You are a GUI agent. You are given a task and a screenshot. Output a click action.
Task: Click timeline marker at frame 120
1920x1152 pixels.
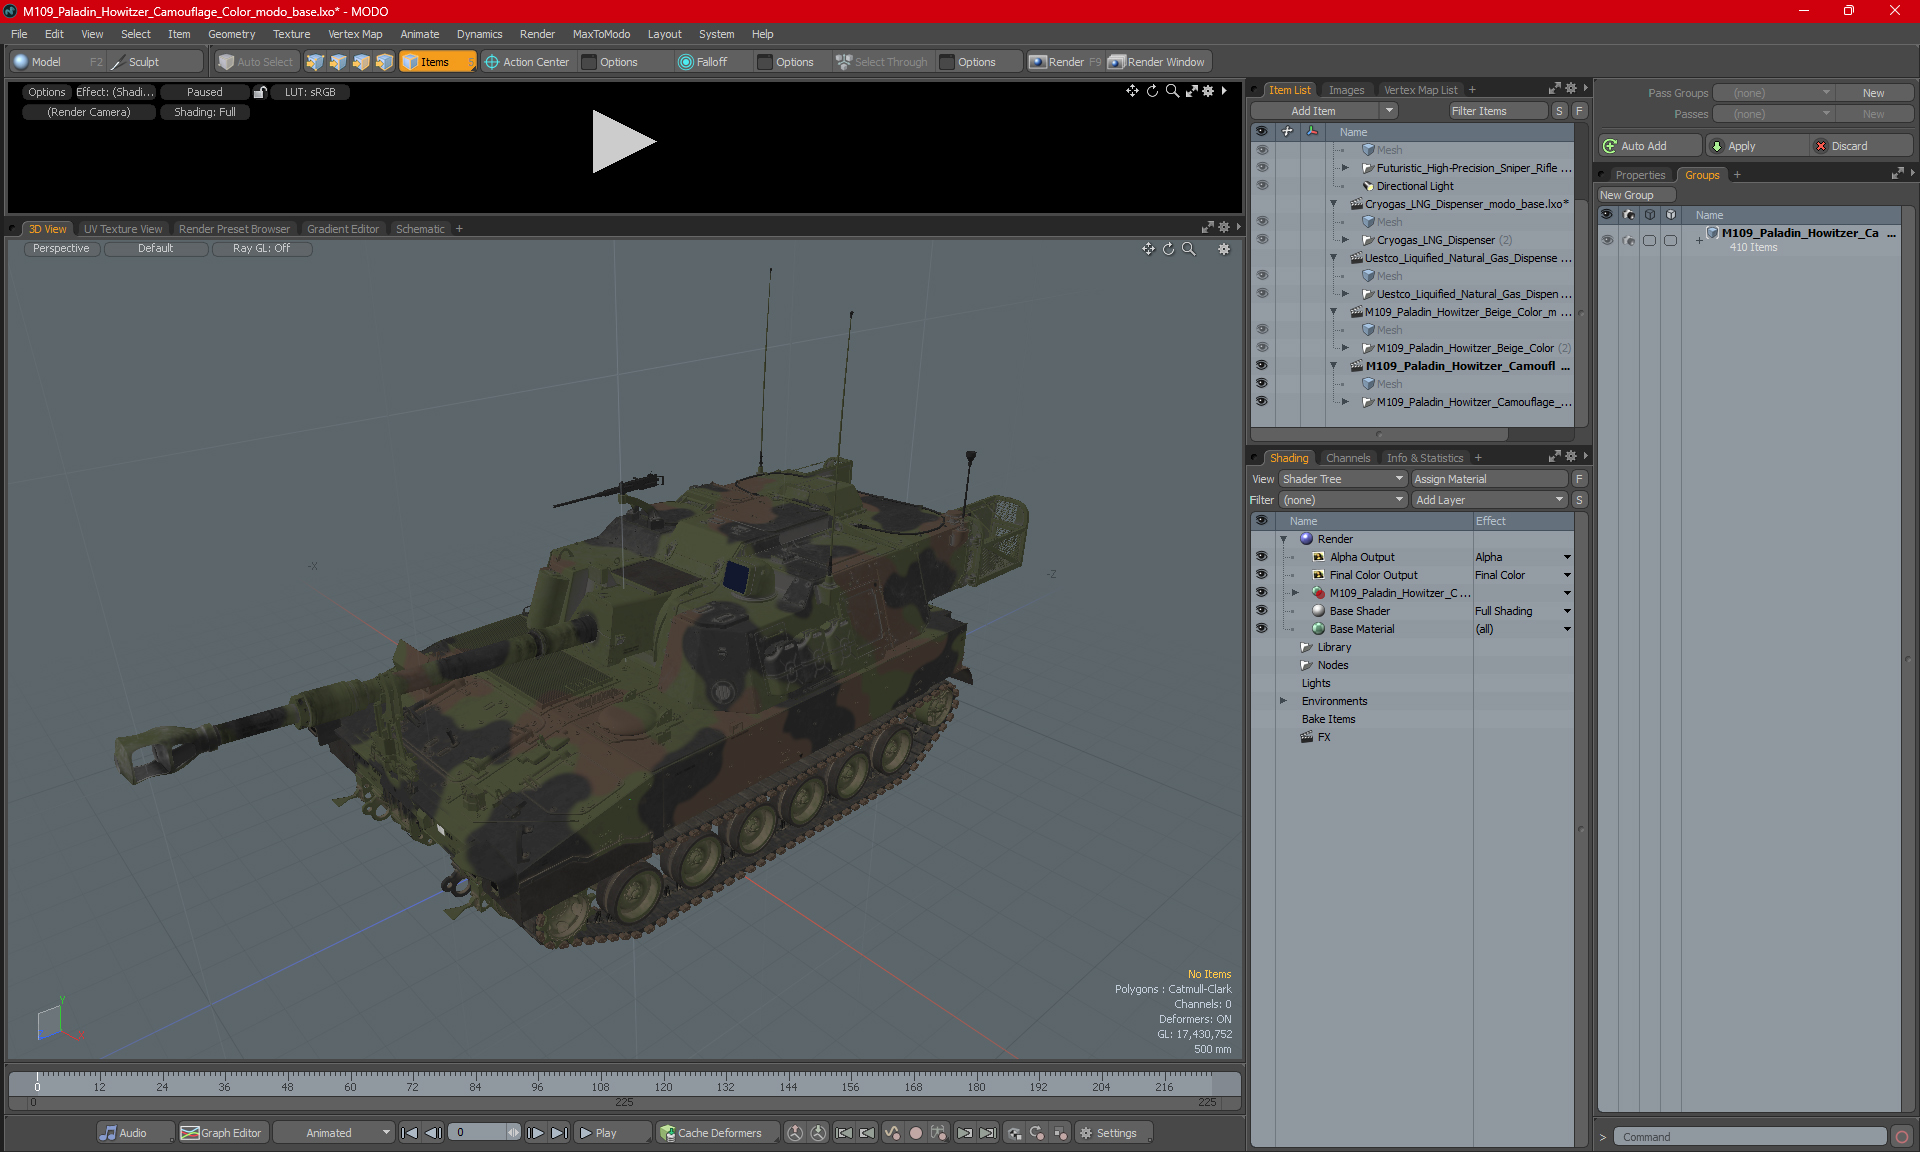pyautogui.click(x=663, y=1086)
